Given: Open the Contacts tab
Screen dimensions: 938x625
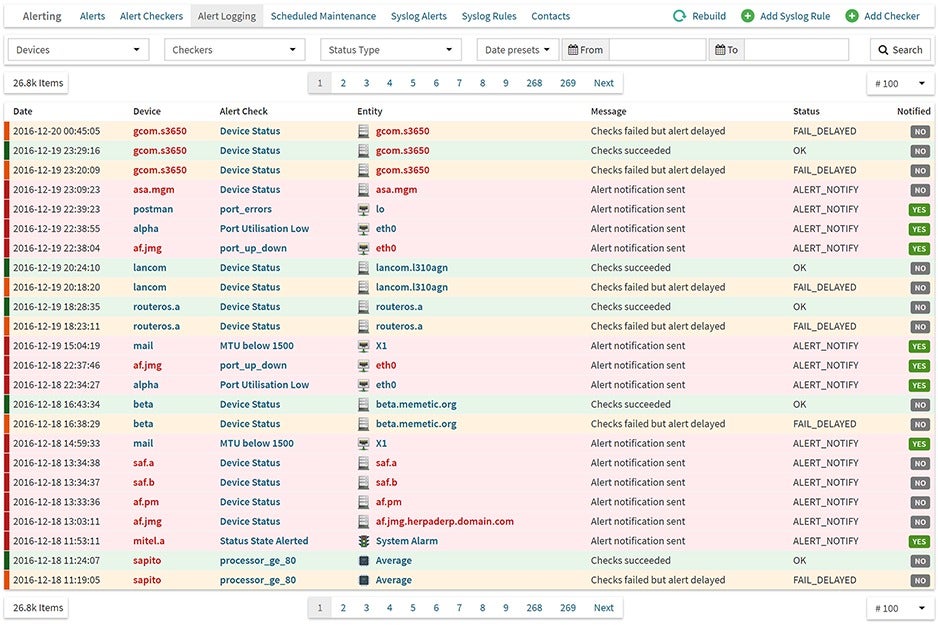Looking at the screenshot, I should click(550, 16).
